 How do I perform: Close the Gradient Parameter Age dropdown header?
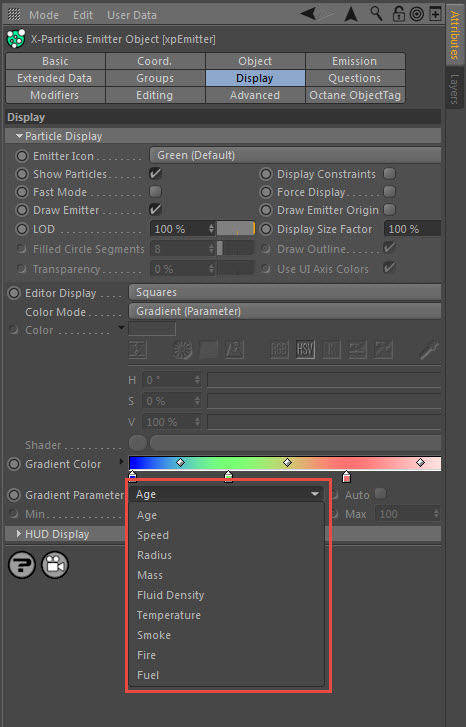tap(226, 494)
